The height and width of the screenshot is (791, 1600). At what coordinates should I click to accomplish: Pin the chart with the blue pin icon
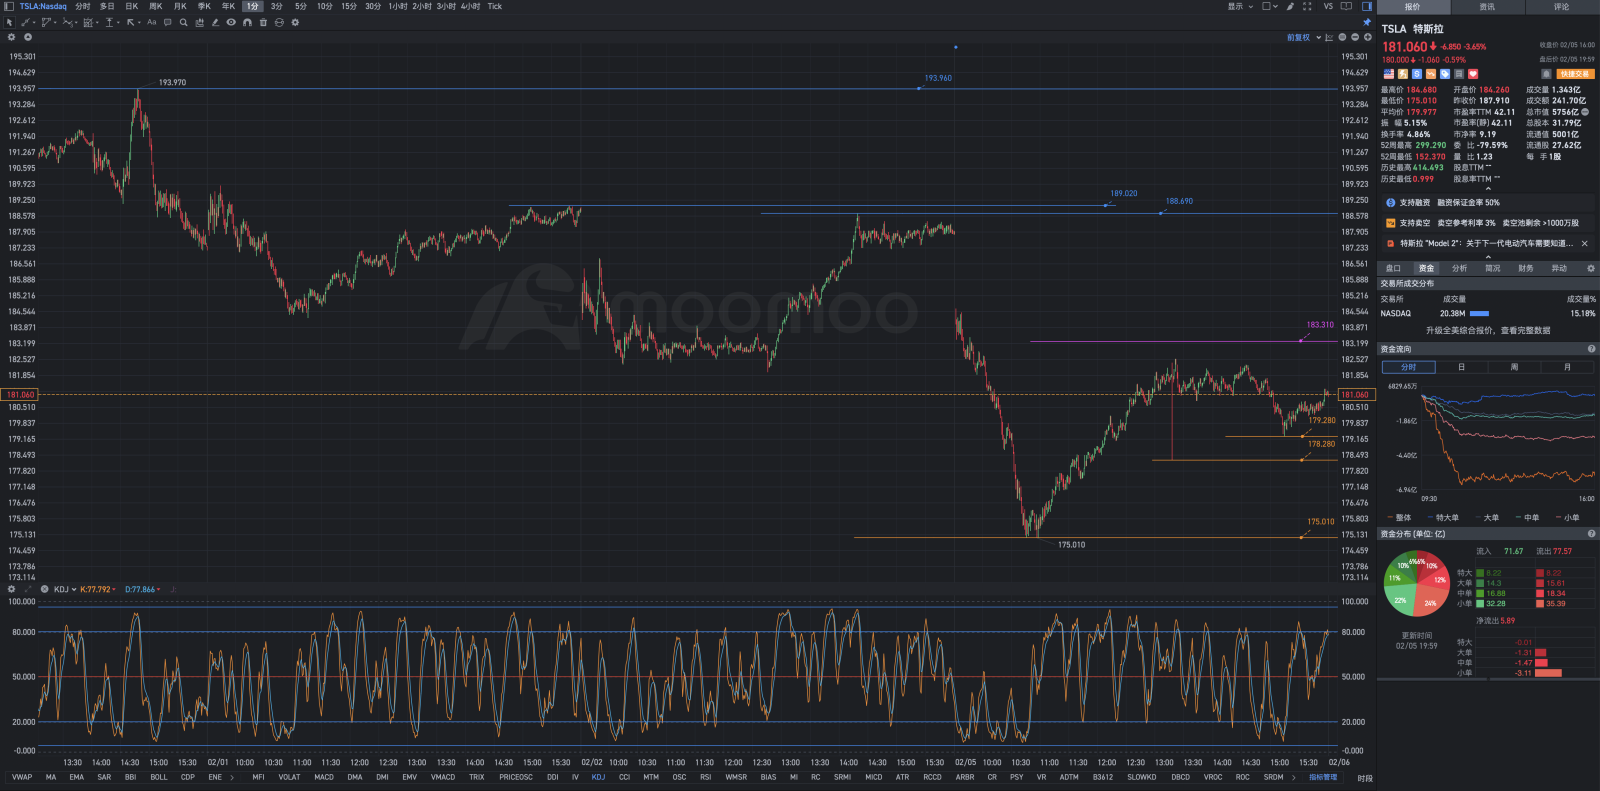coord(1367,22)
